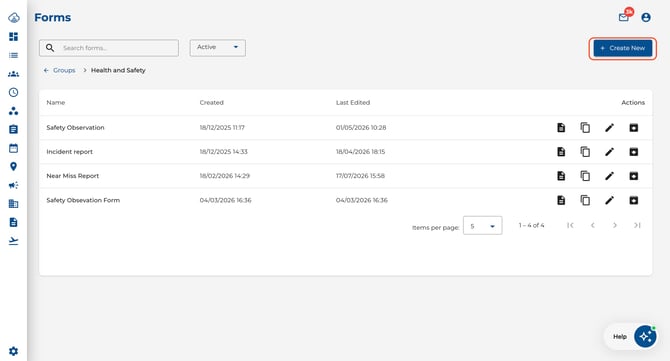Image resolution: width=670 pixels, height=361 pixels.
Task: Click the 01/05/2026 10:28 last edited date
Action: 361,127
